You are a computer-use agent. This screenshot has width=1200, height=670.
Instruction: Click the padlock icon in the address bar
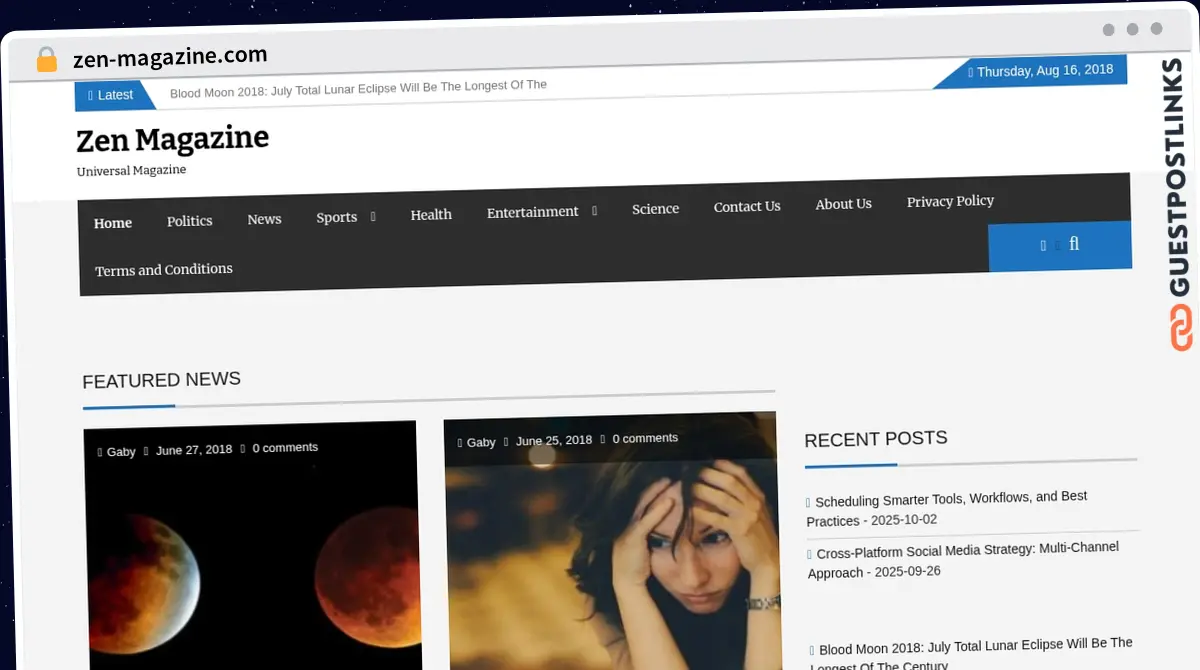[x=46, y=58]
